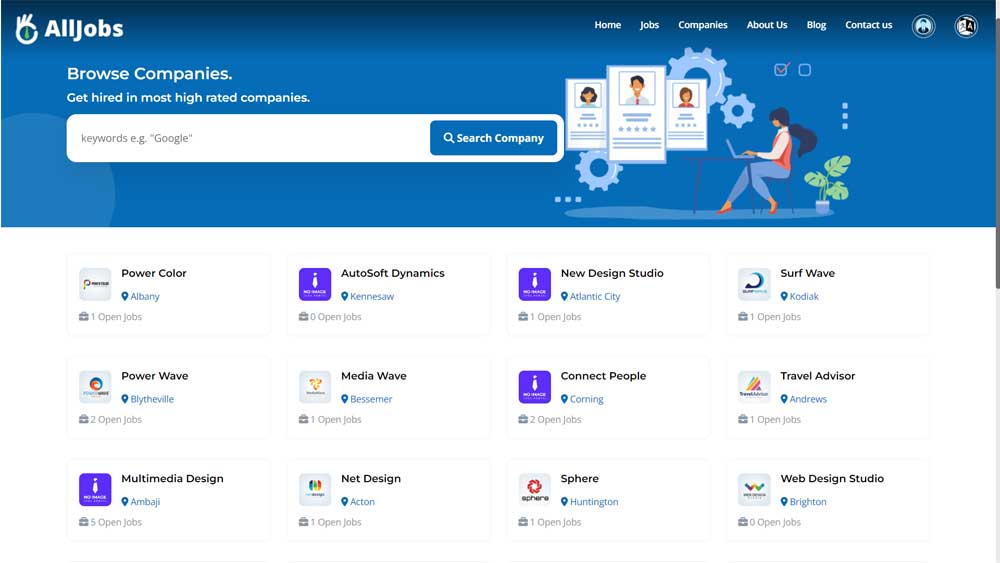Go to the Home menu item
The width and height of the screenshot is (1000, 563).
click(608, 25)
